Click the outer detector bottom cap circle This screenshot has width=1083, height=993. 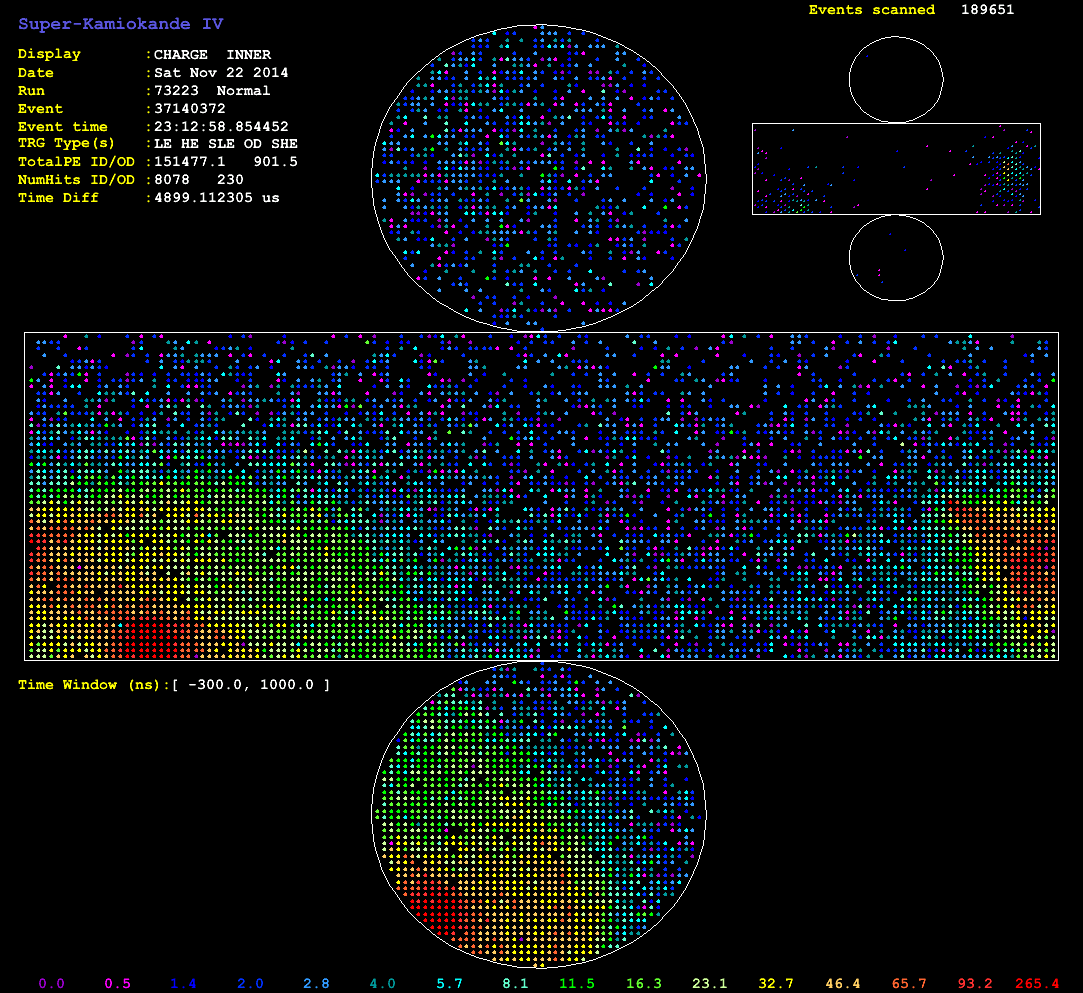(x=896, y=257)
